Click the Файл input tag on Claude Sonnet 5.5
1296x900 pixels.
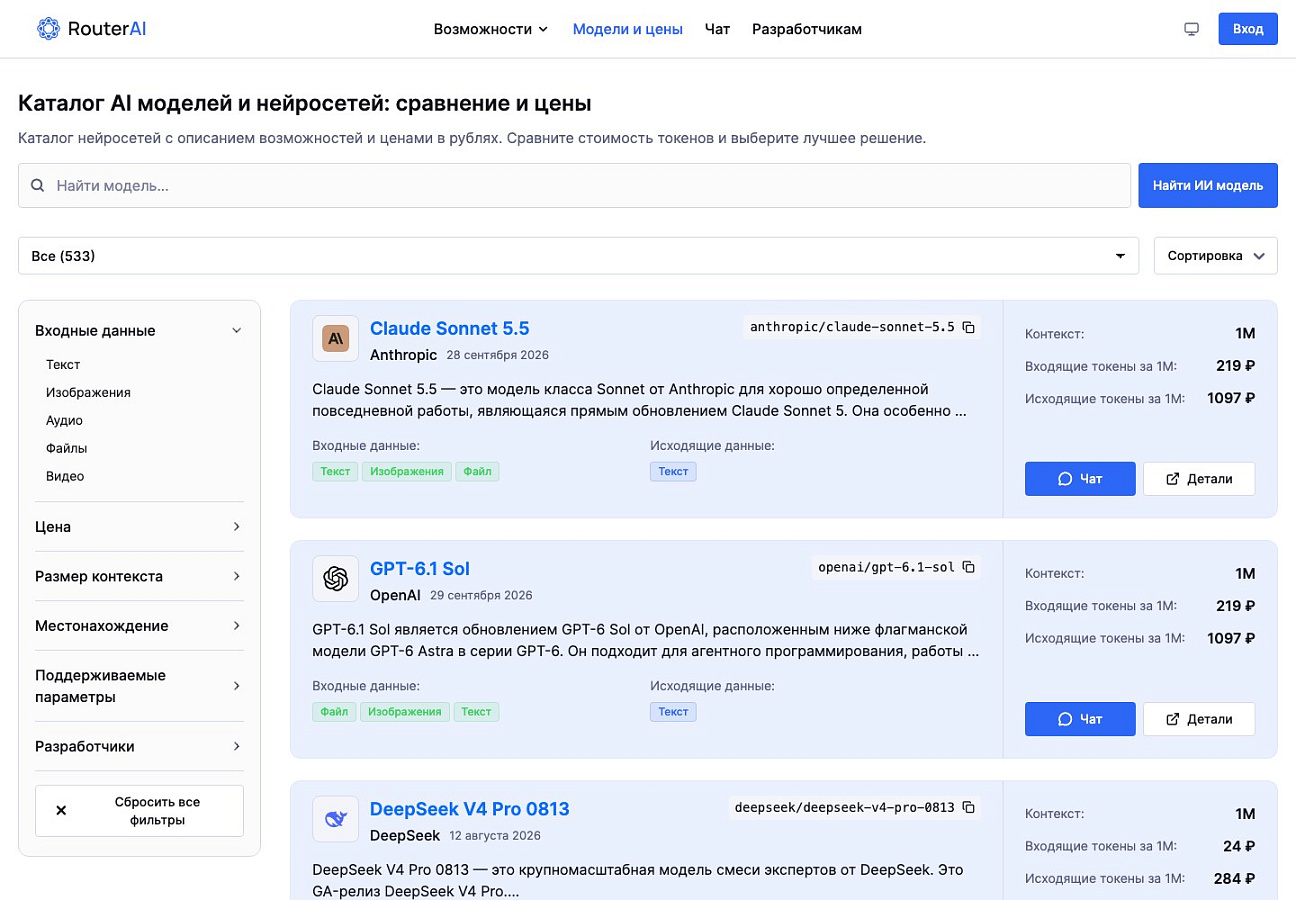click(477, 471)
